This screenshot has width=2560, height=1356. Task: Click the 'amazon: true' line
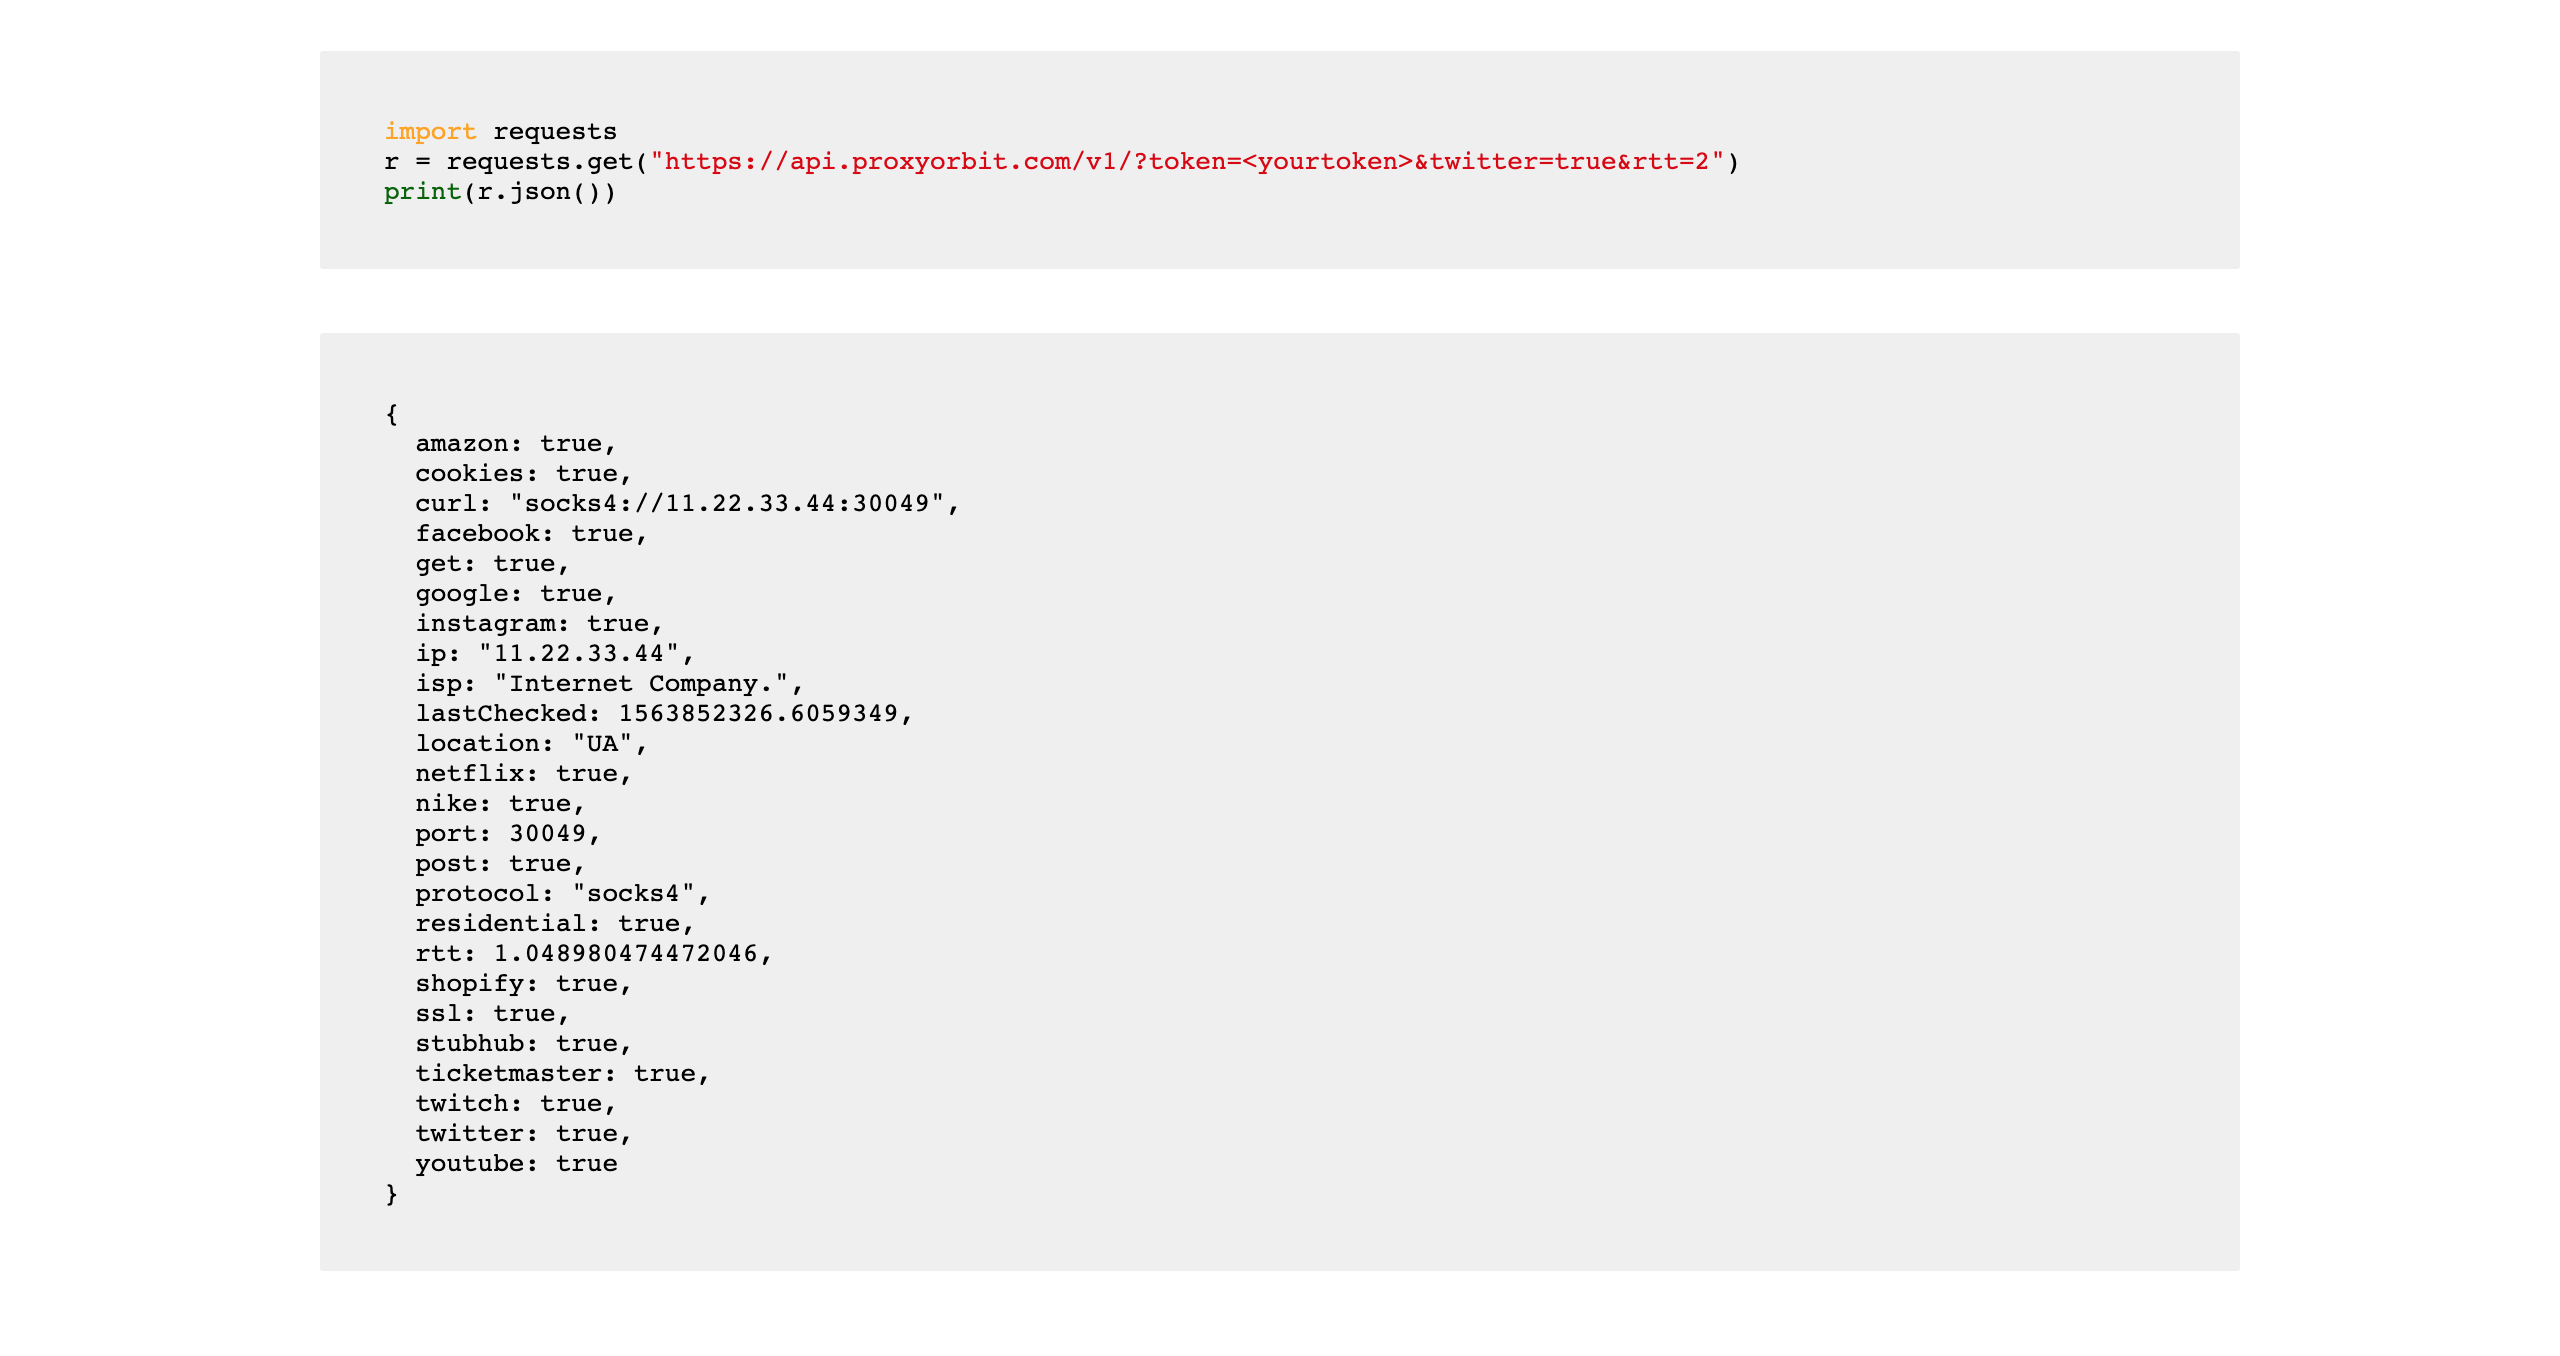tap(516, 444)
